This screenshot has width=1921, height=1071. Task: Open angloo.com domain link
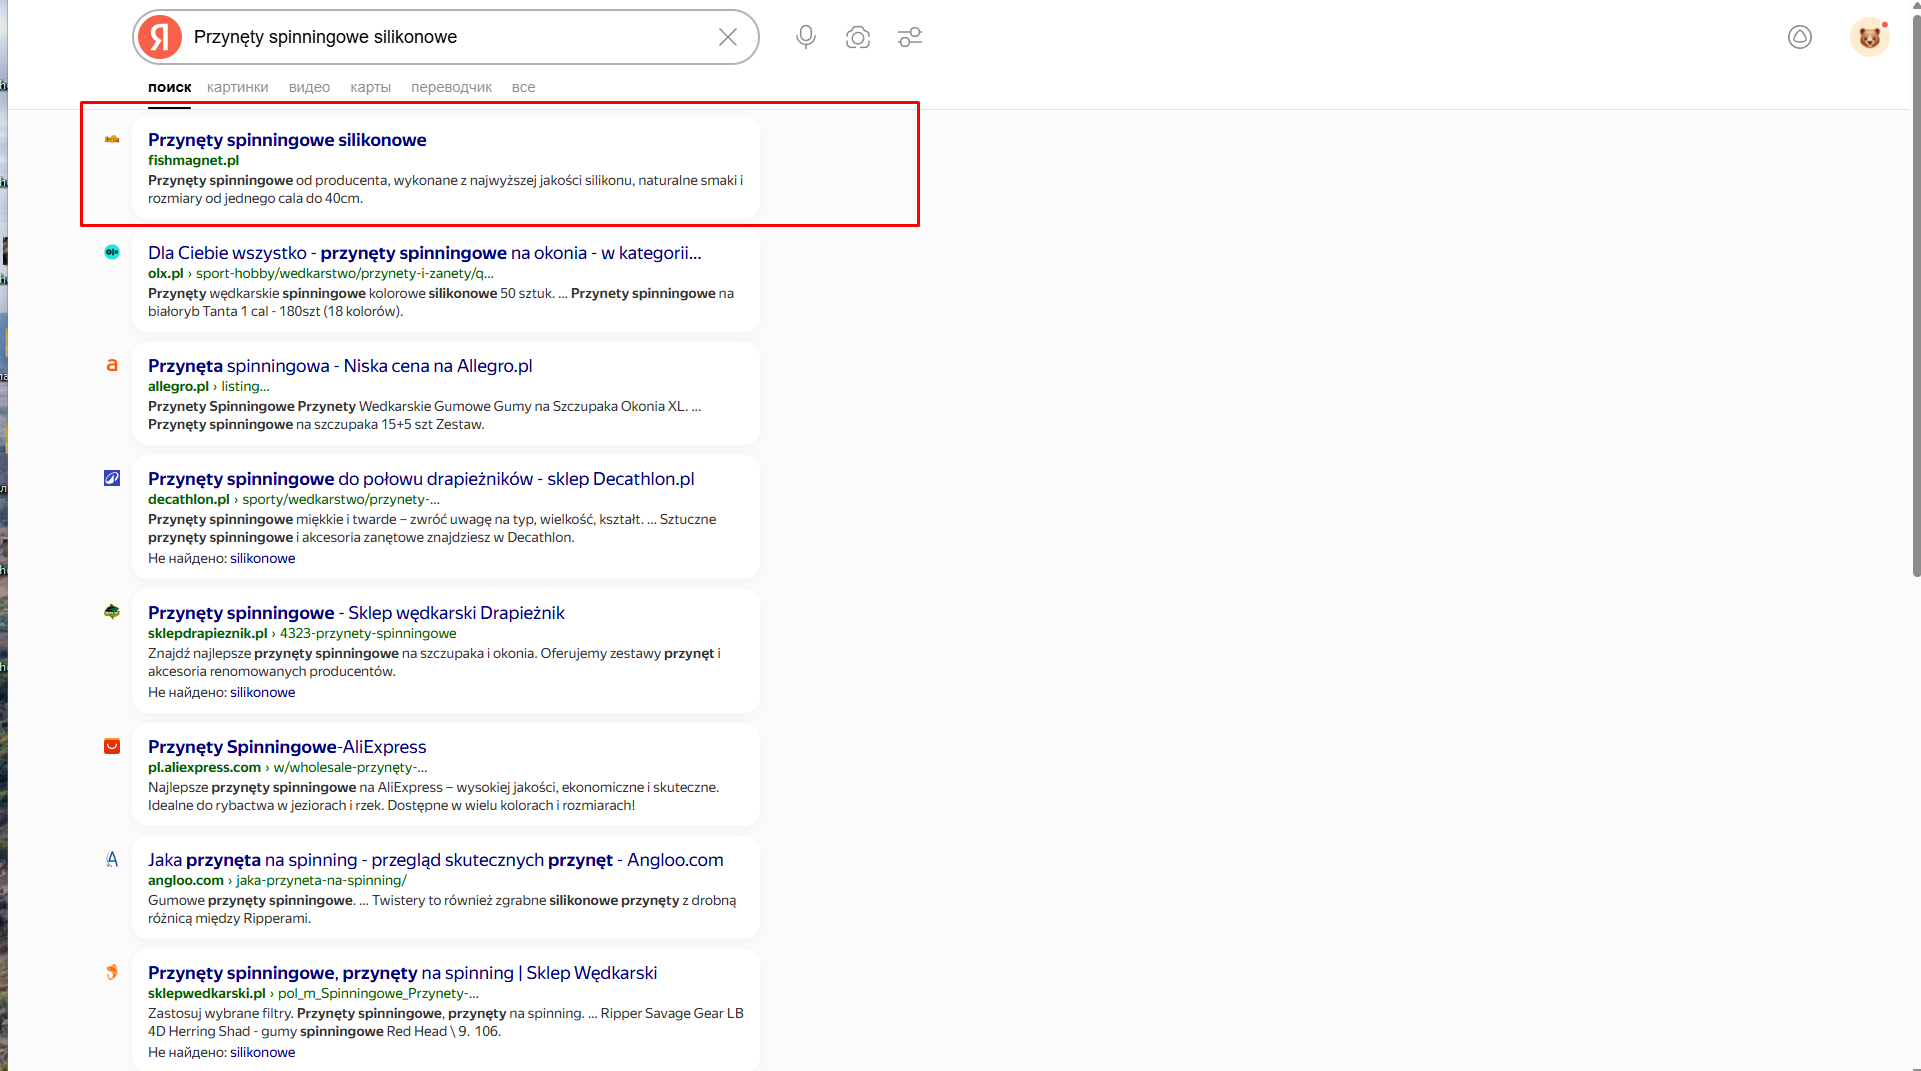186,880
